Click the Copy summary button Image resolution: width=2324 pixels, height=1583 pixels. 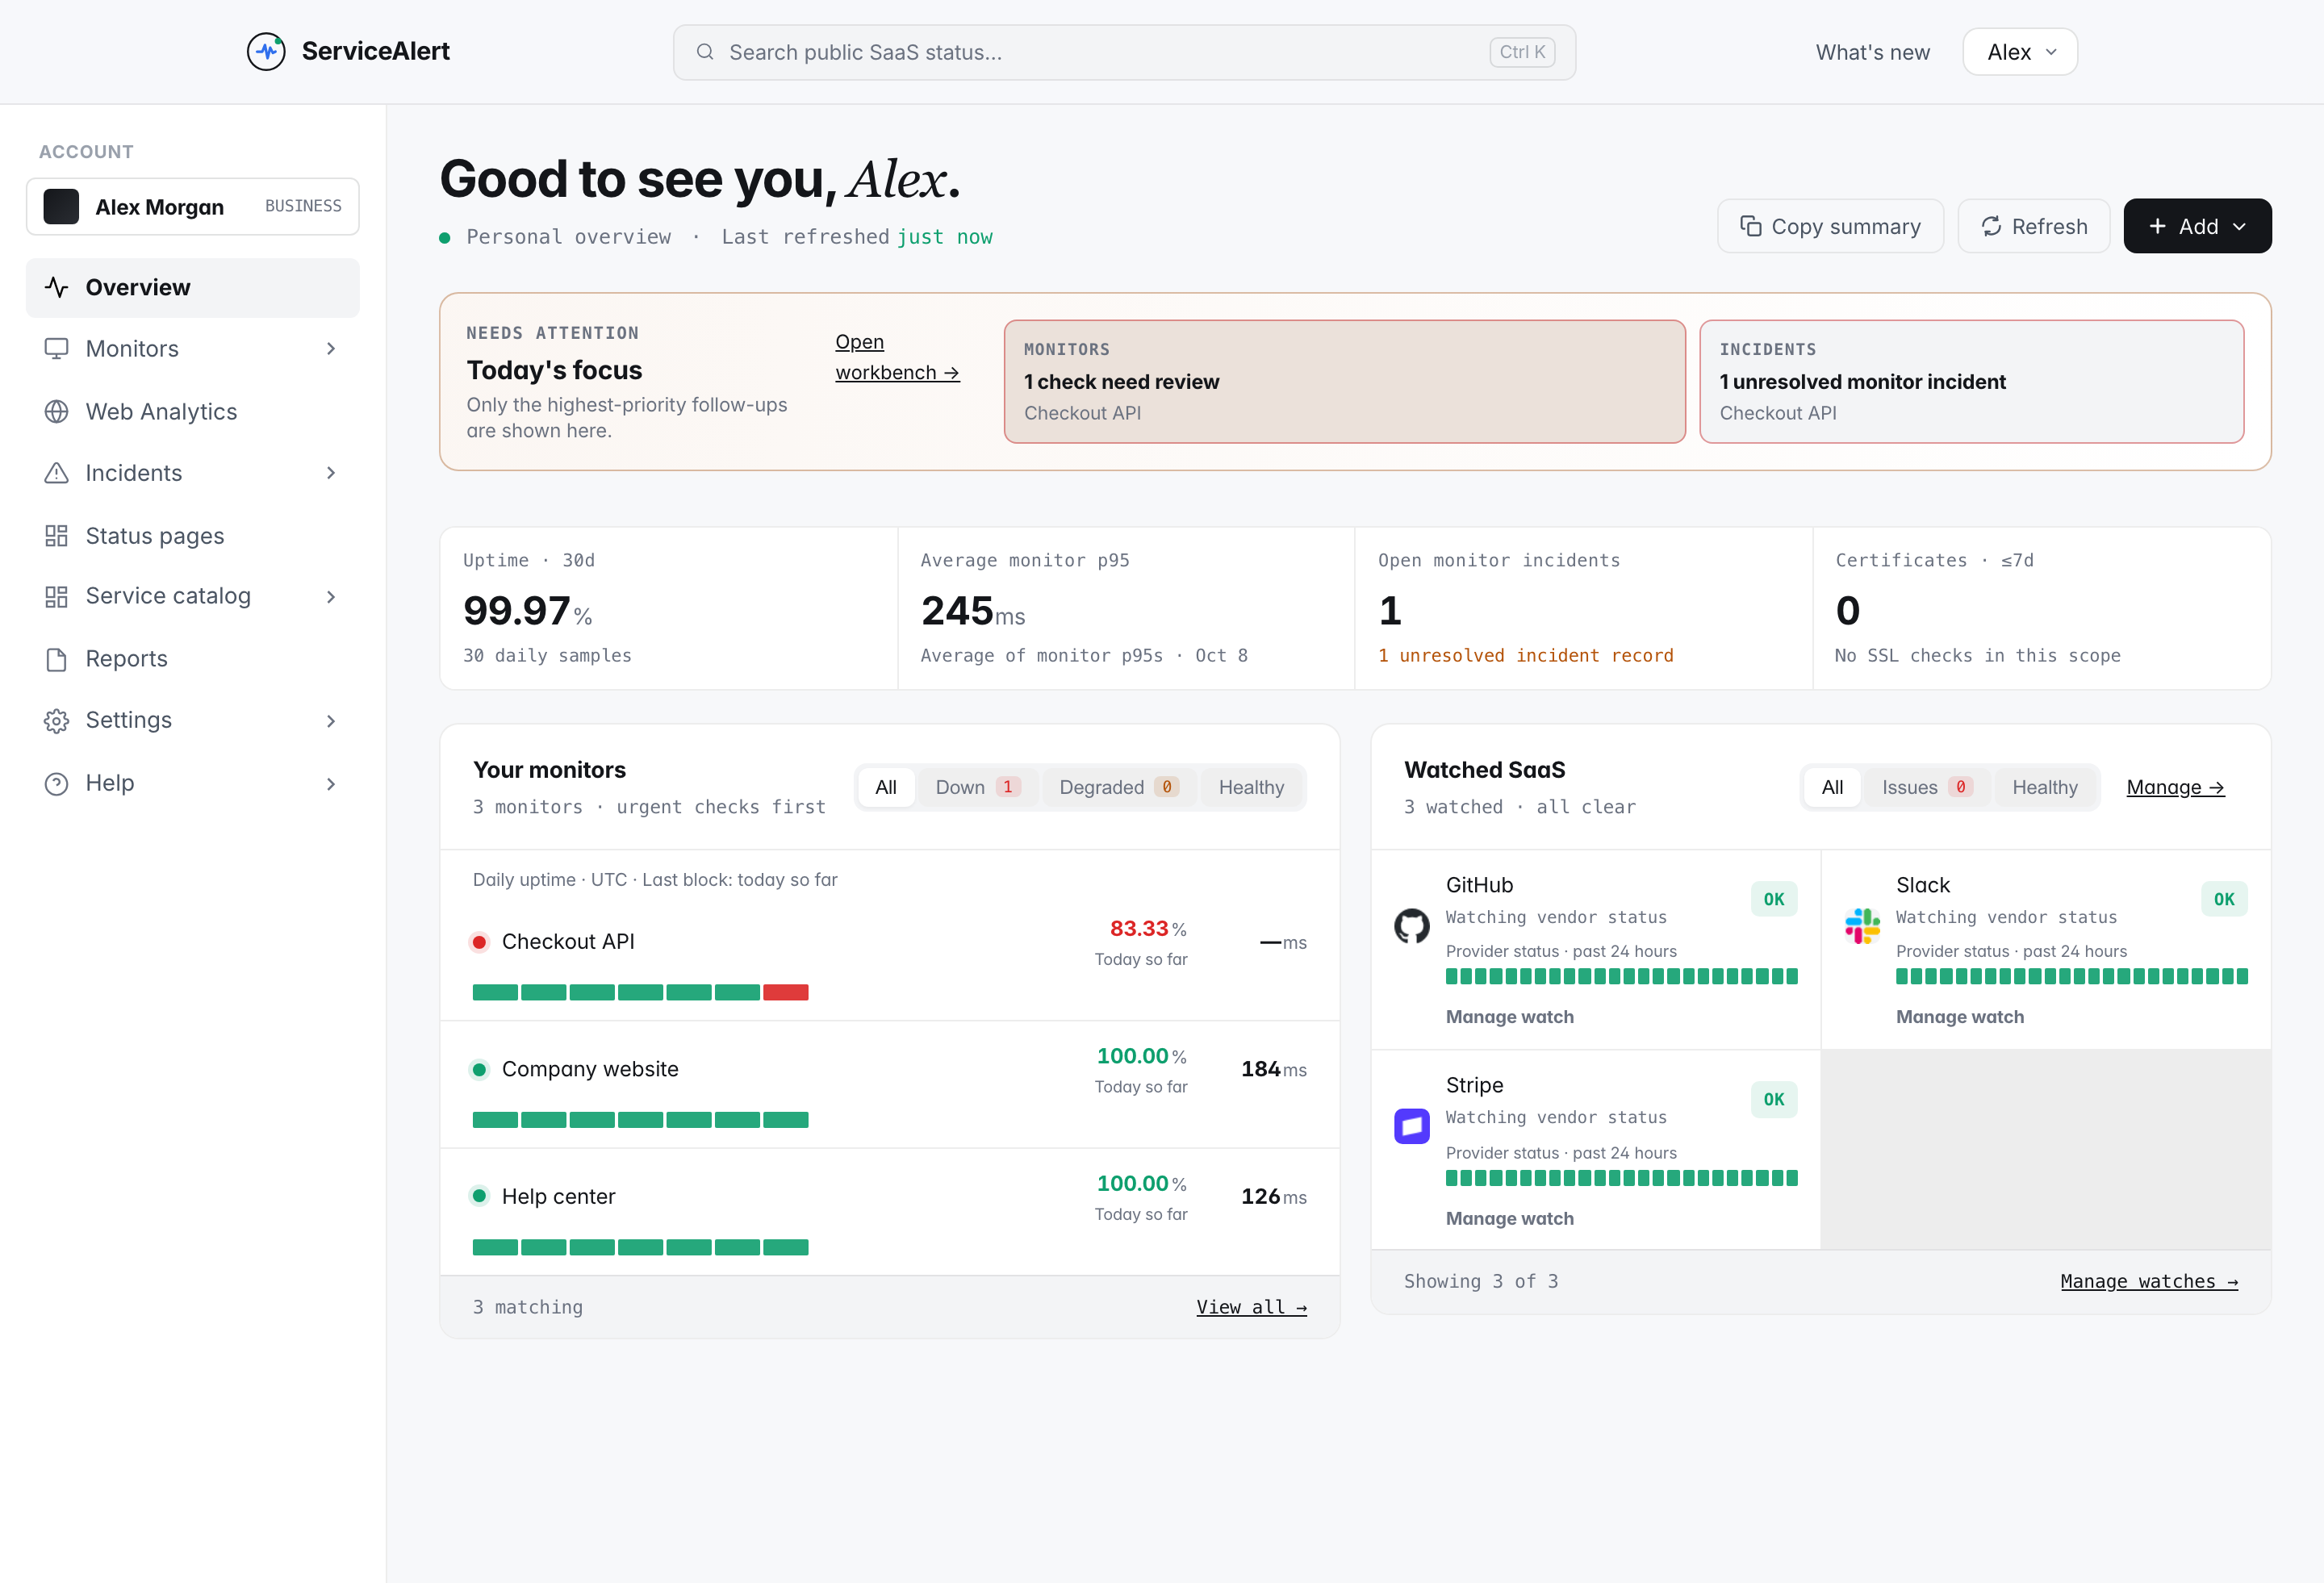pyautogui.click(x=1830, y=226)
